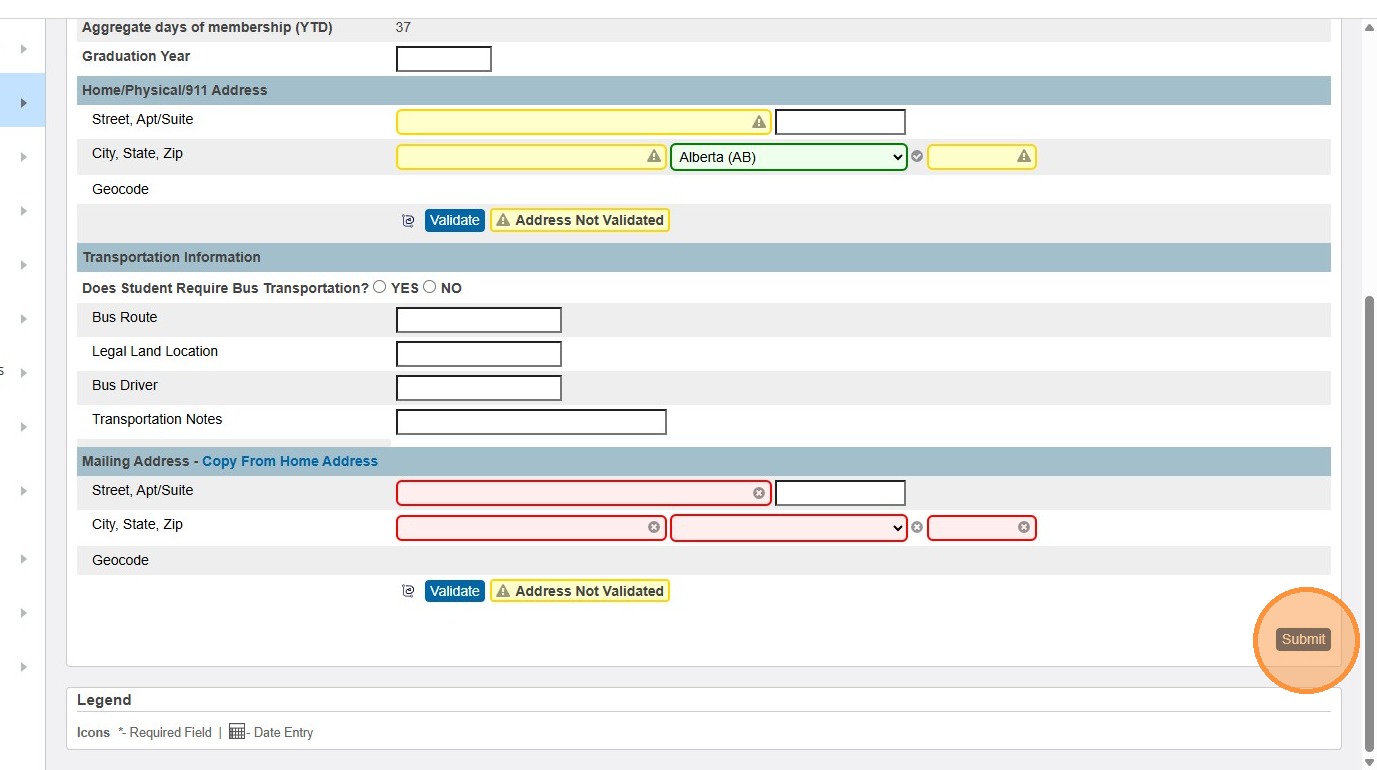The height and width of the screenshot is (770, 1377).
Task: Focus the Graduation Year field
Action: pyautogui.click(x=444, y=59)
